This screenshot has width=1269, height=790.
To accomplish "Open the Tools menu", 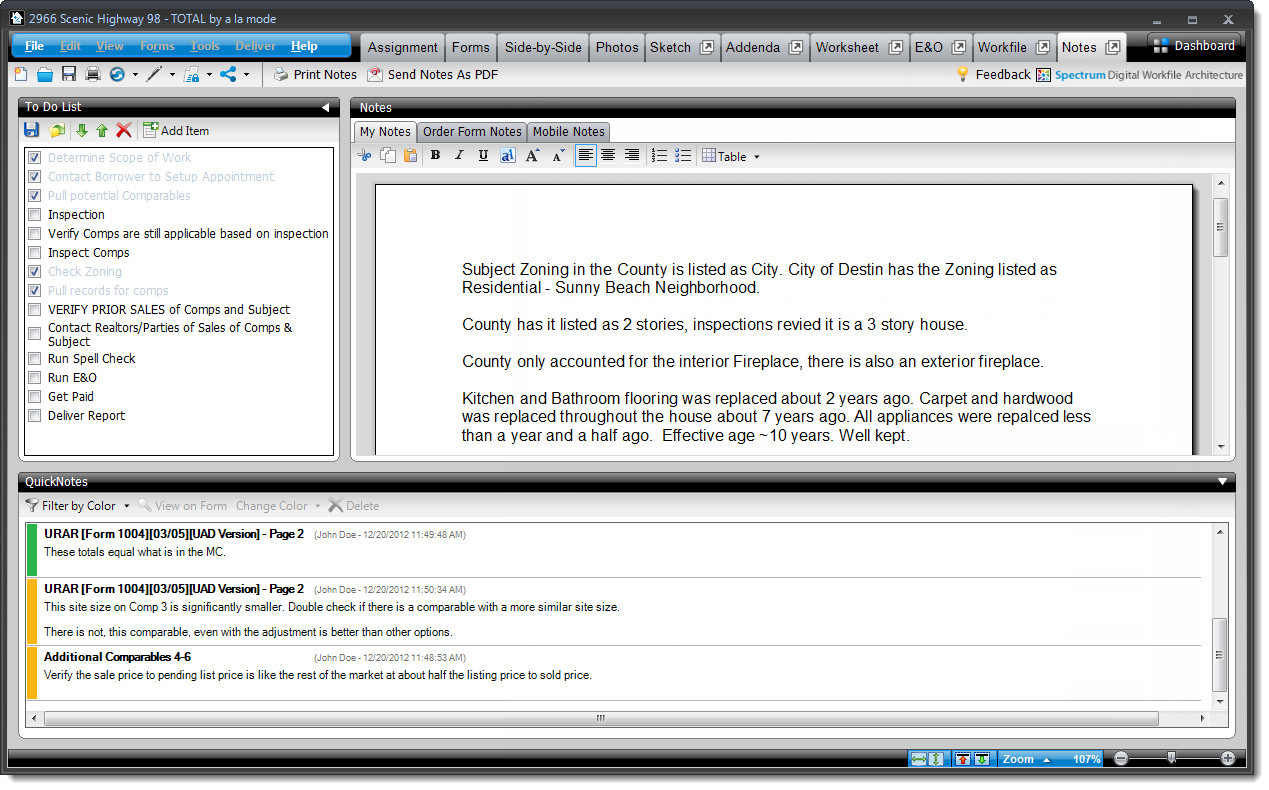I will pos(205,46).
